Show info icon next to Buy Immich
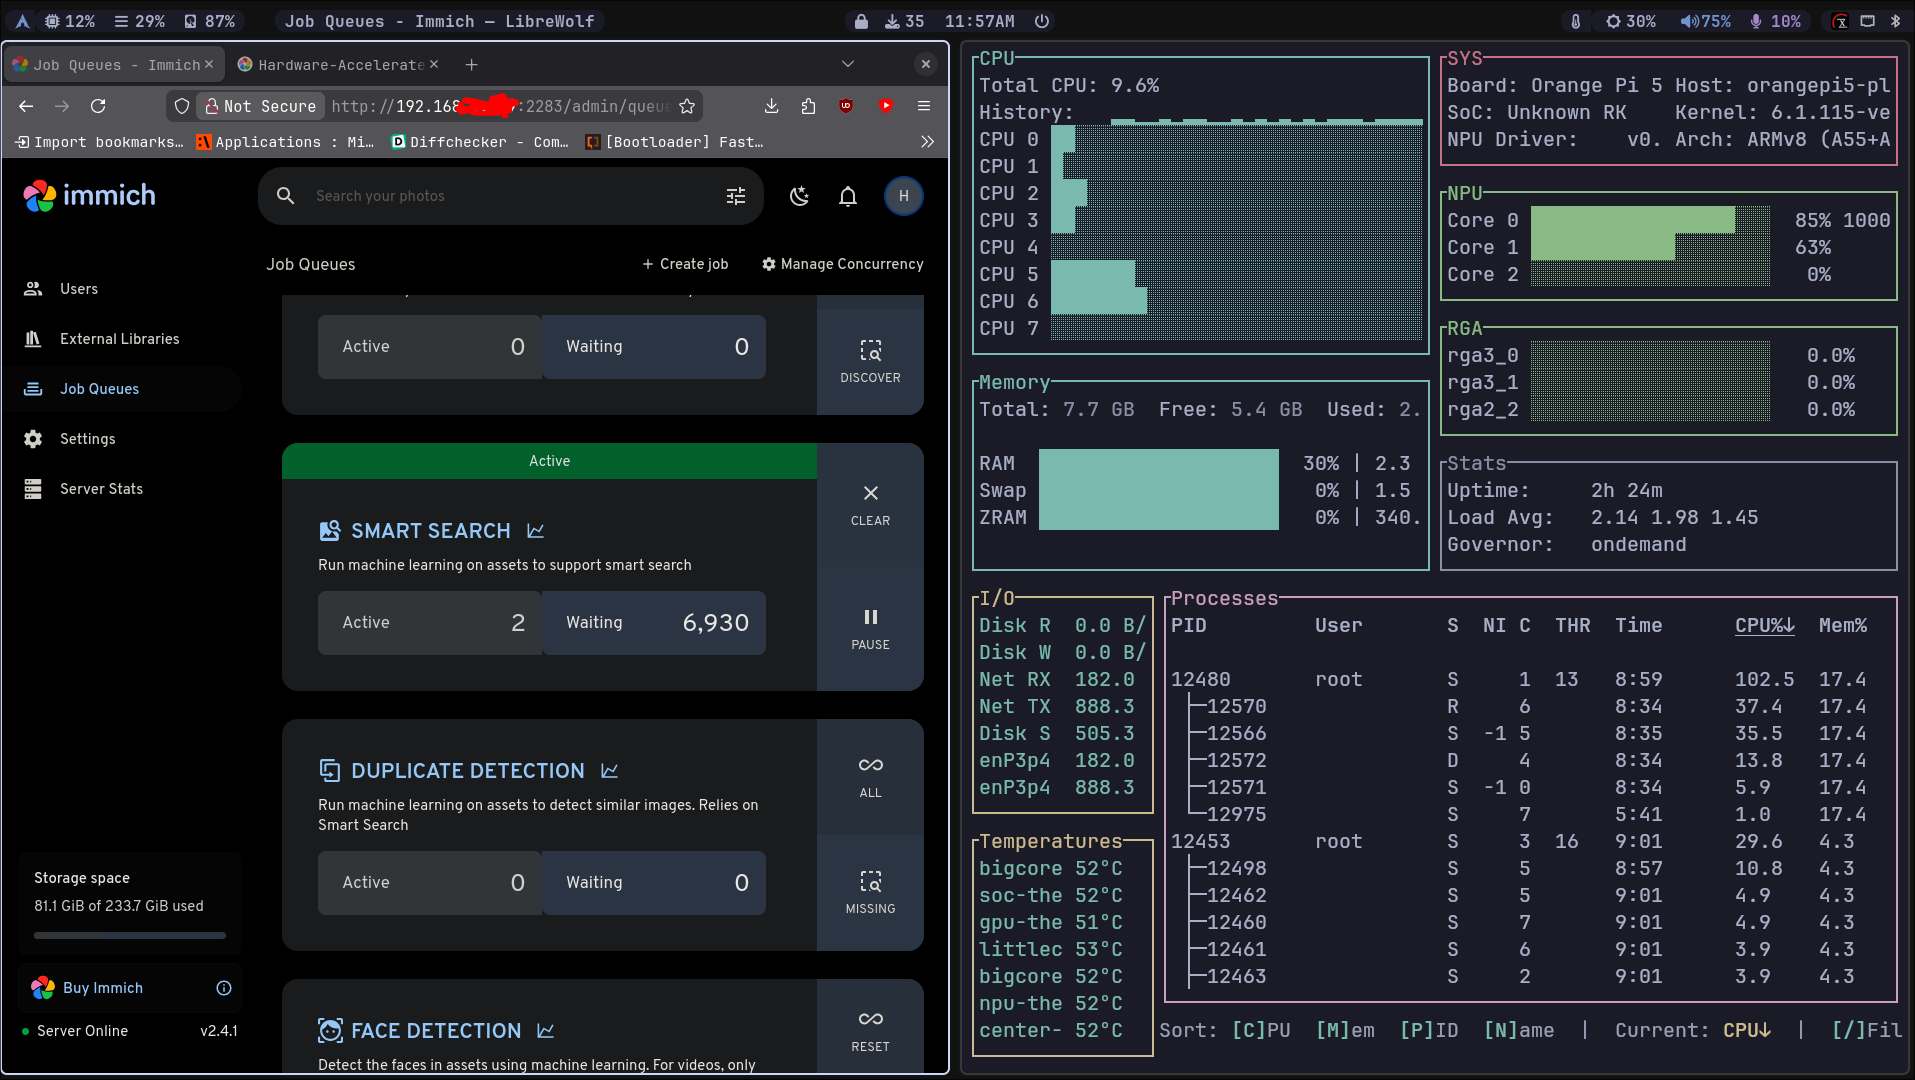The width and height of the screenshot is (1915, 1080). coord(224,988)
